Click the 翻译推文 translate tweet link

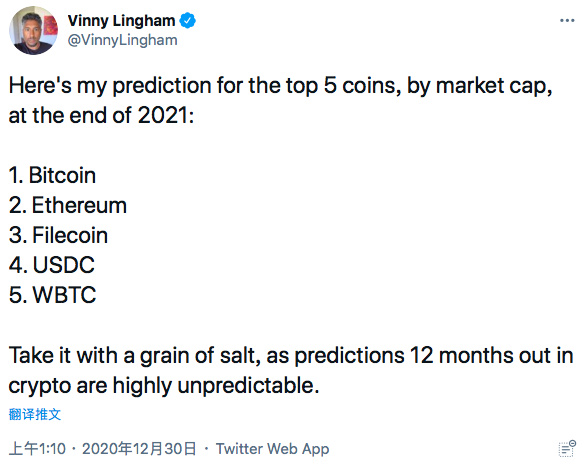tap(35, 414)
